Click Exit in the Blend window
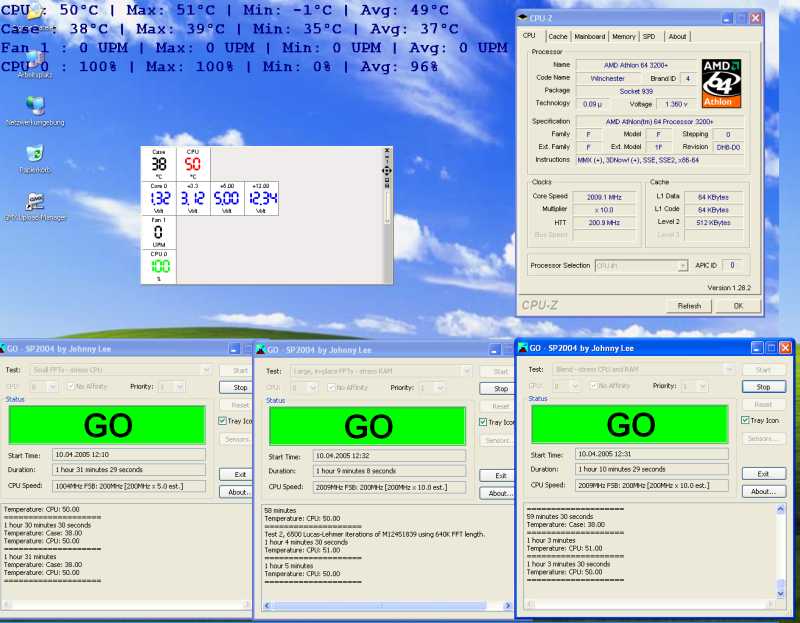Screen dimensions: 800x623 click(764, 474)
